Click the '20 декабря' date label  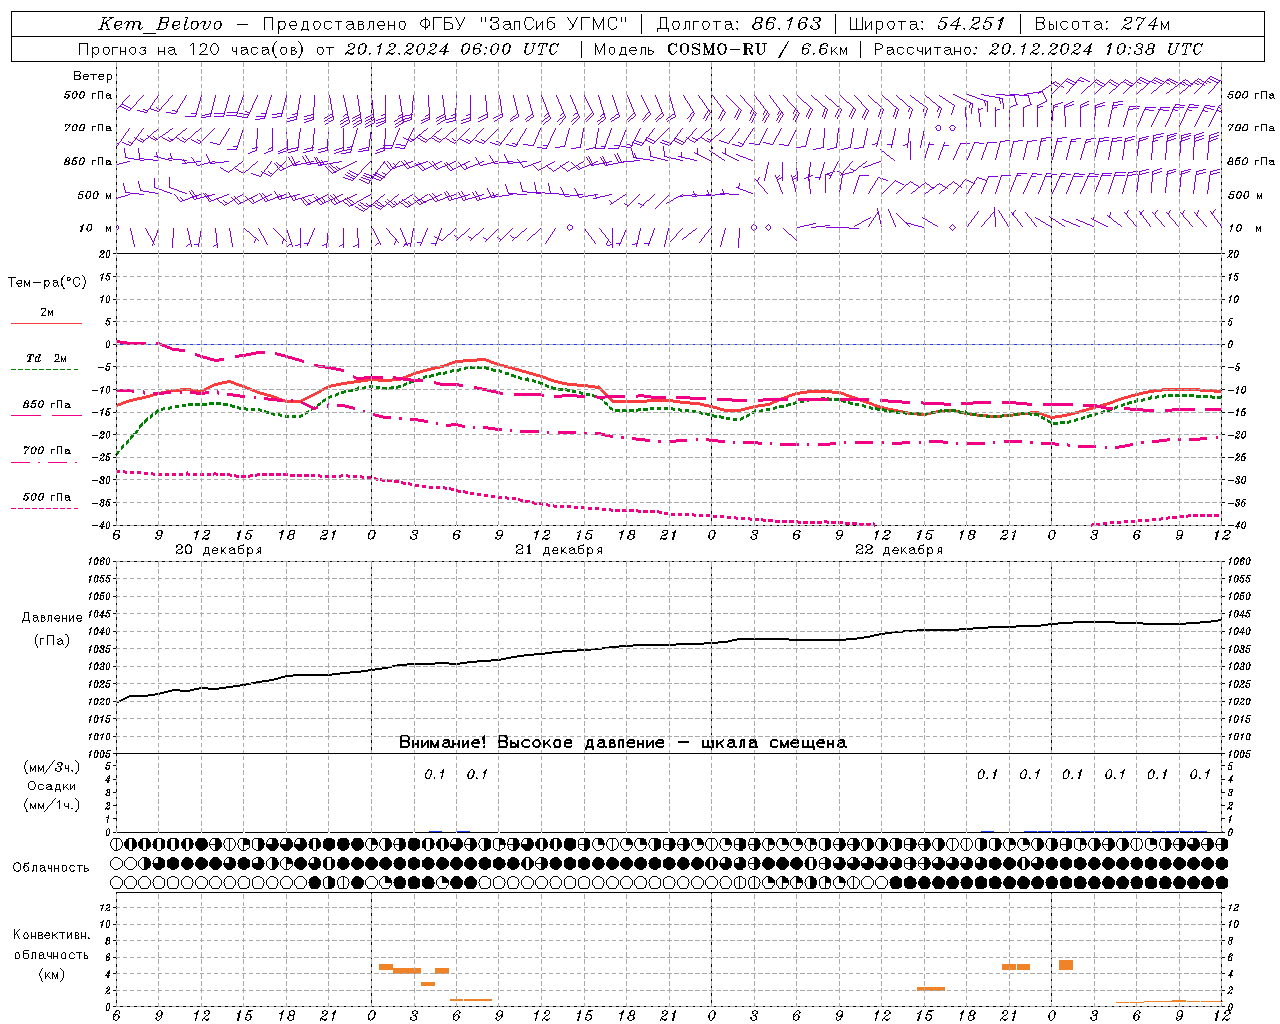click(219, 550)
